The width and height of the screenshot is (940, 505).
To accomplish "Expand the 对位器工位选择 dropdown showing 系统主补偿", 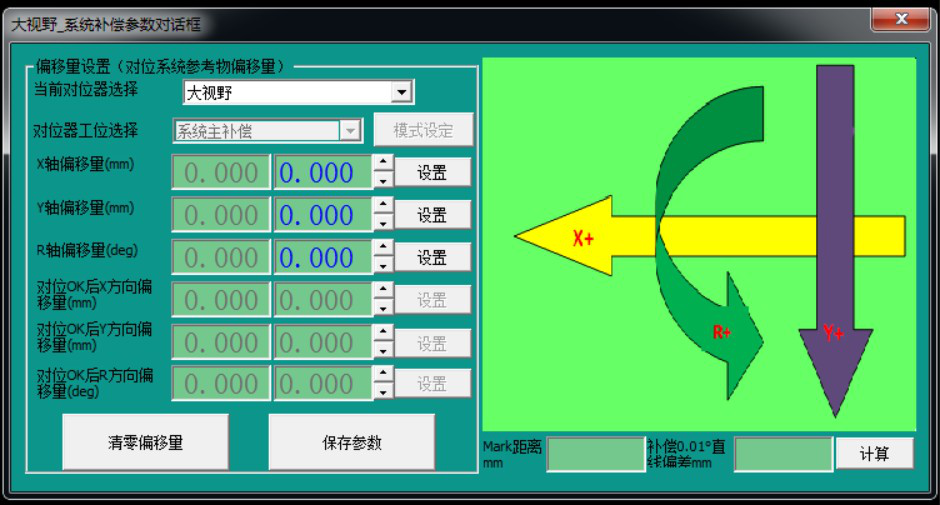I will point(350,130).
